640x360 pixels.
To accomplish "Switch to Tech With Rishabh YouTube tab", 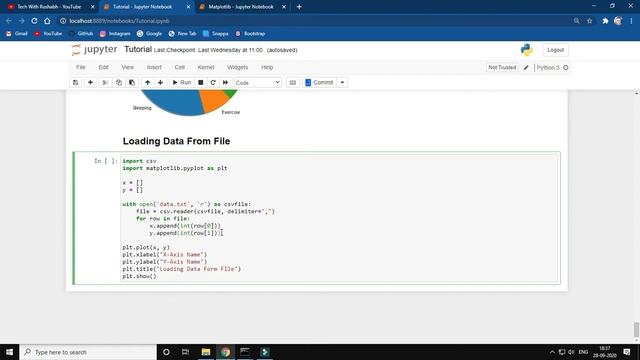I will 49,7.
